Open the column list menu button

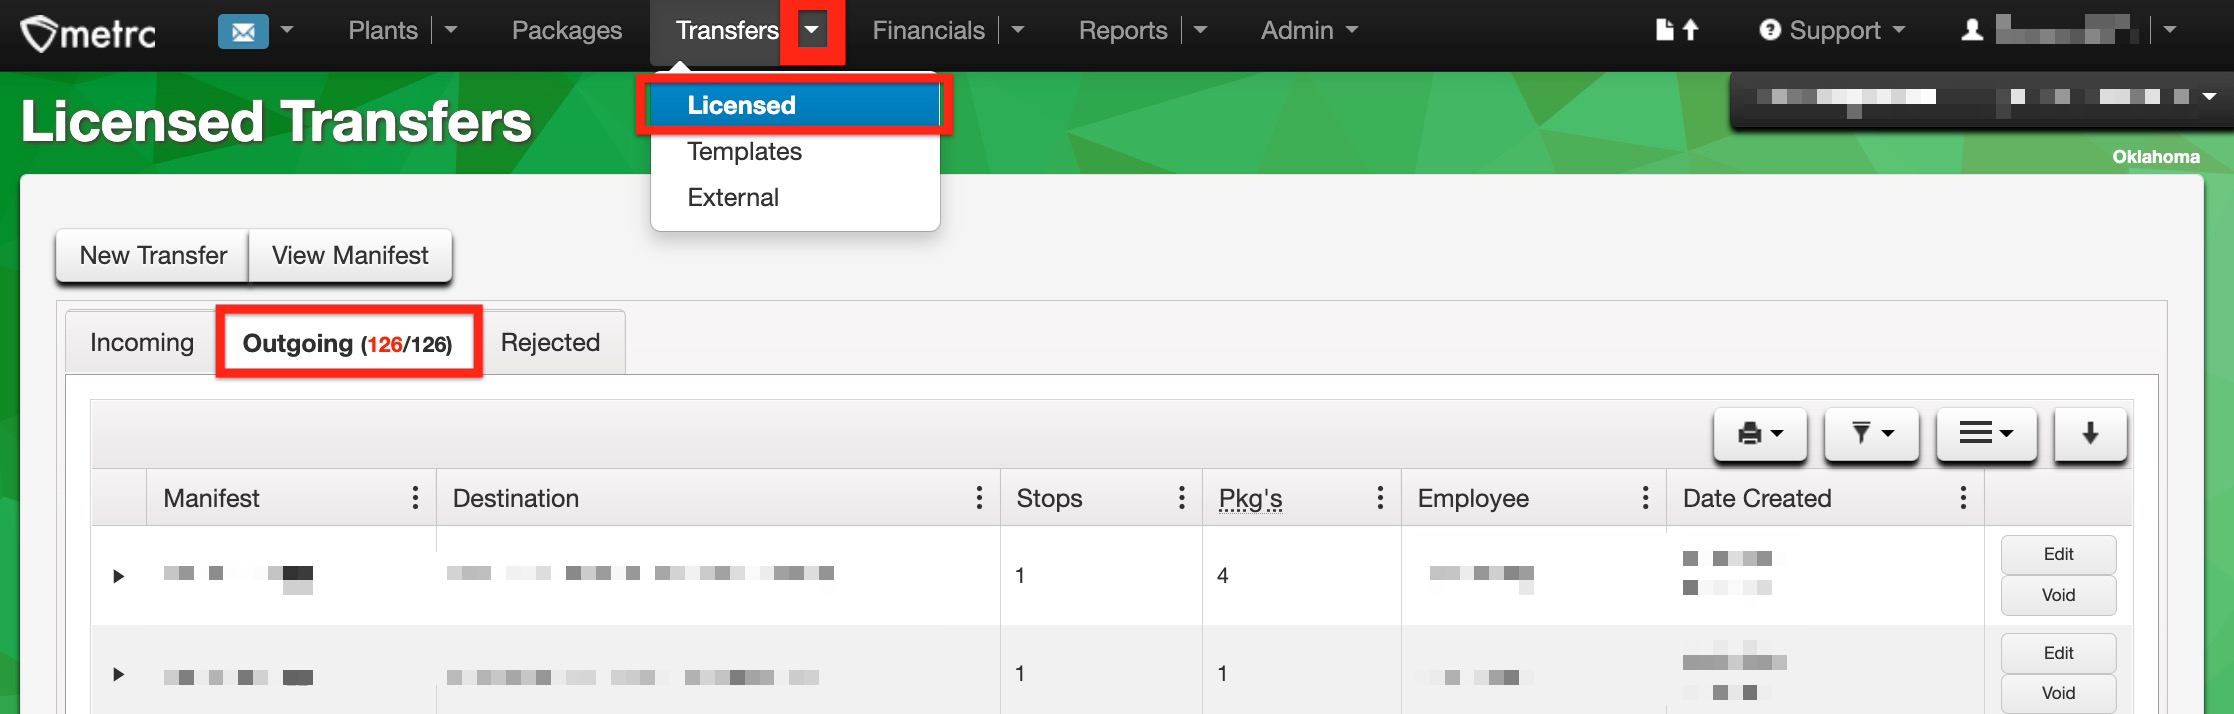pyautogui.click(x=1986, y=433)
